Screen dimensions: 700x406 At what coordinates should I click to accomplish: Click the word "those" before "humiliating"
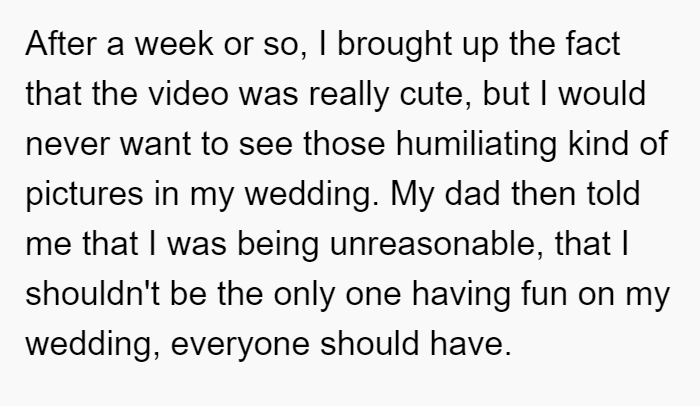(x=344, y=144)
